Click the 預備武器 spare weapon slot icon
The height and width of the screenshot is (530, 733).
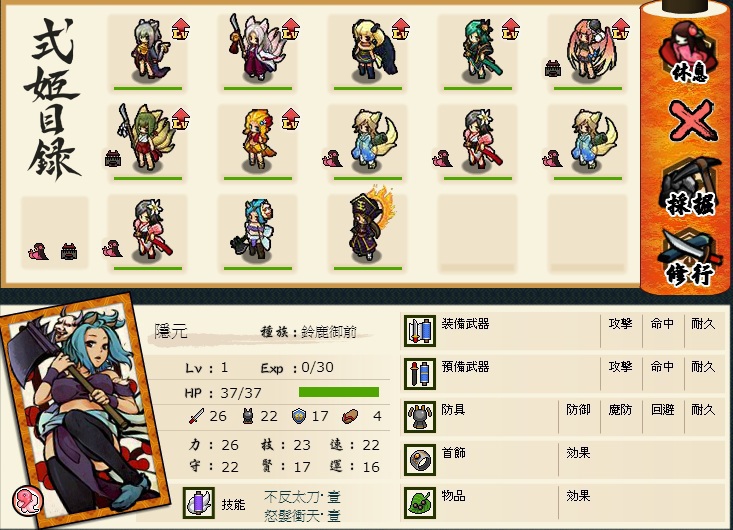(x=420, y=373)
